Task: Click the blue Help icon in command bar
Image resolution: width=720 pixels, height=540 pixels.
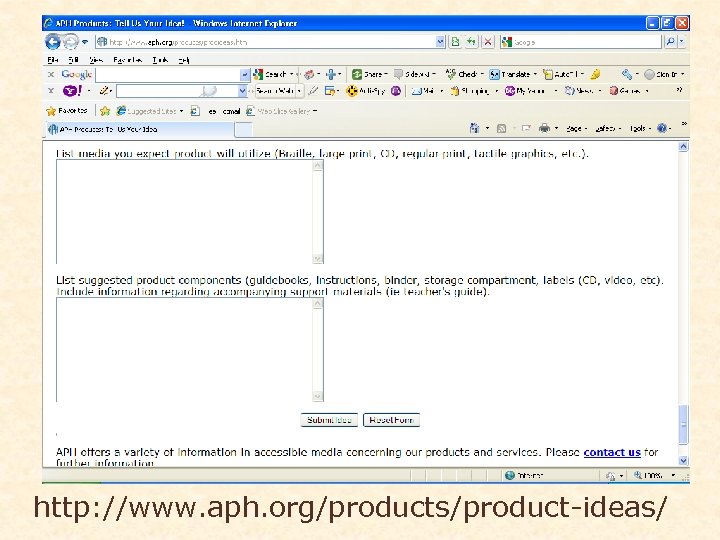Action: 662,128
